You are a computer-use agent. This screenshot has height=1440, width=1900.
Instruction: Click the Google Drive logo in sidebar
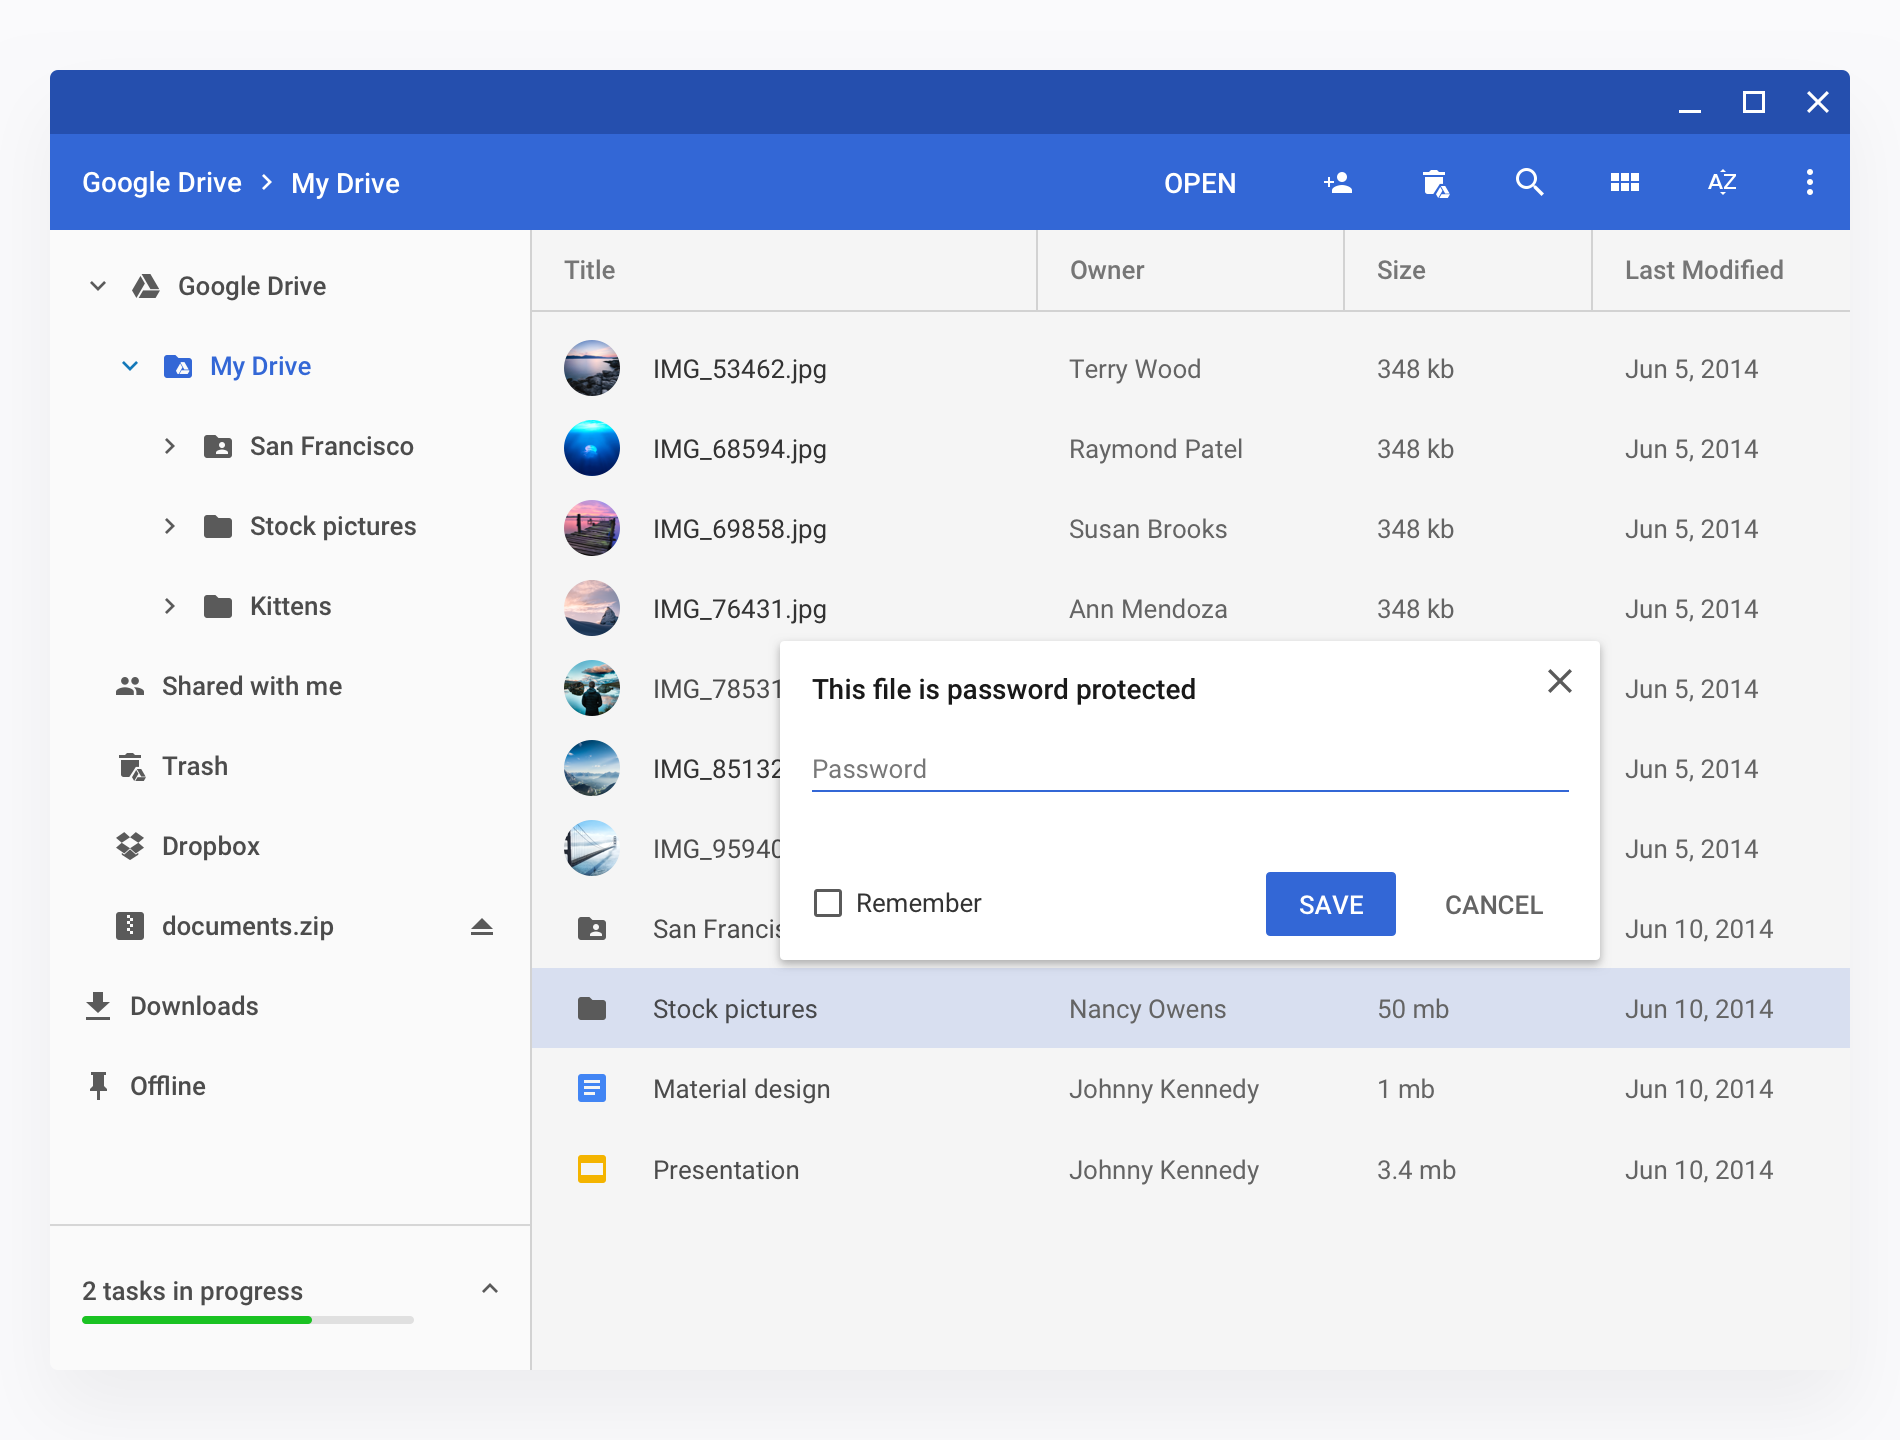146,286
